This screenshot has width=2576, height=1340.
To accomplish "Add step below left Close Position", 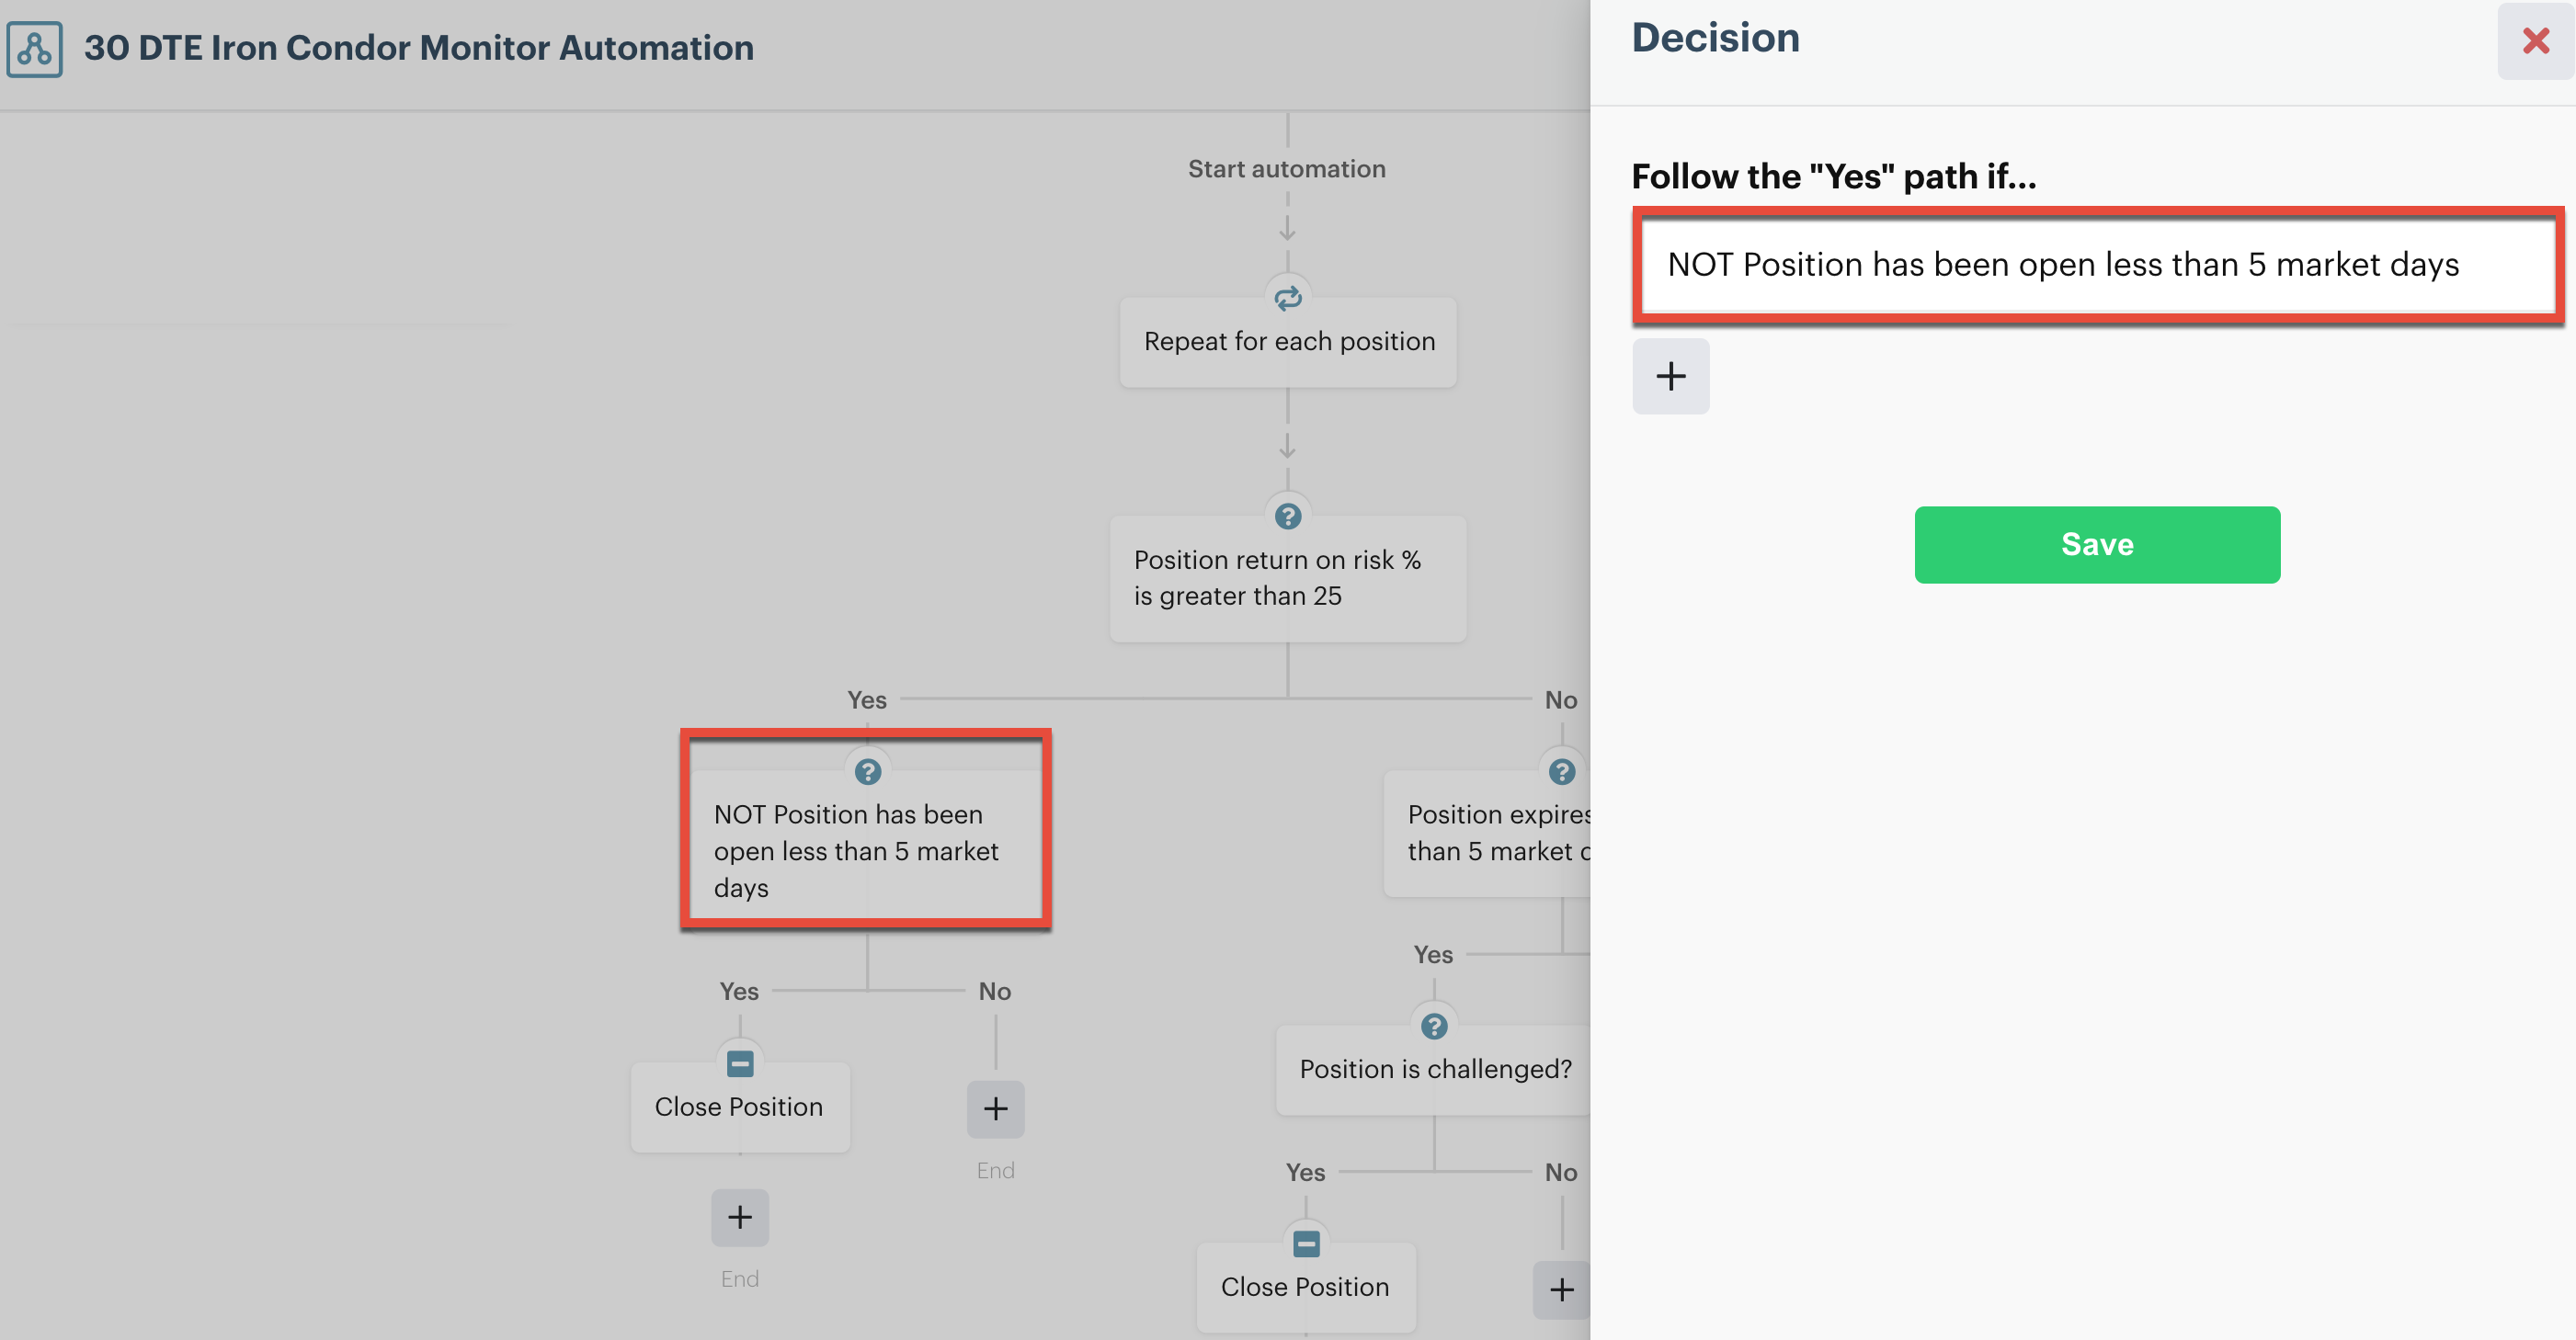I will 740,1217.
